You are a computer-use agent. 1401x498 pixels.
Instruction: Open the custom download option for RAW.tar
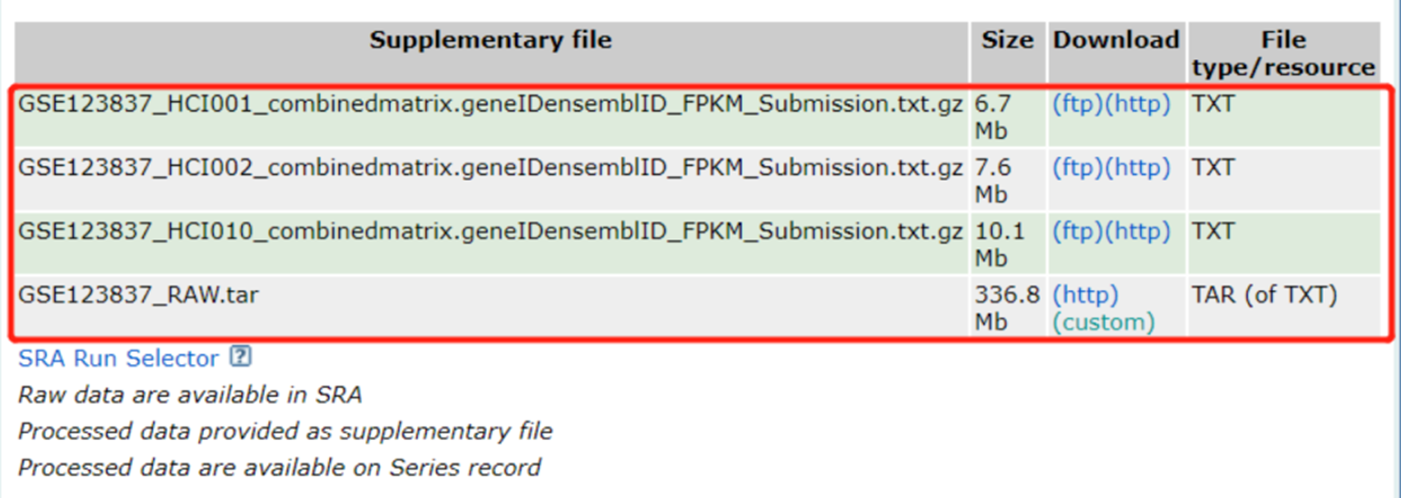coord(1103,322)
